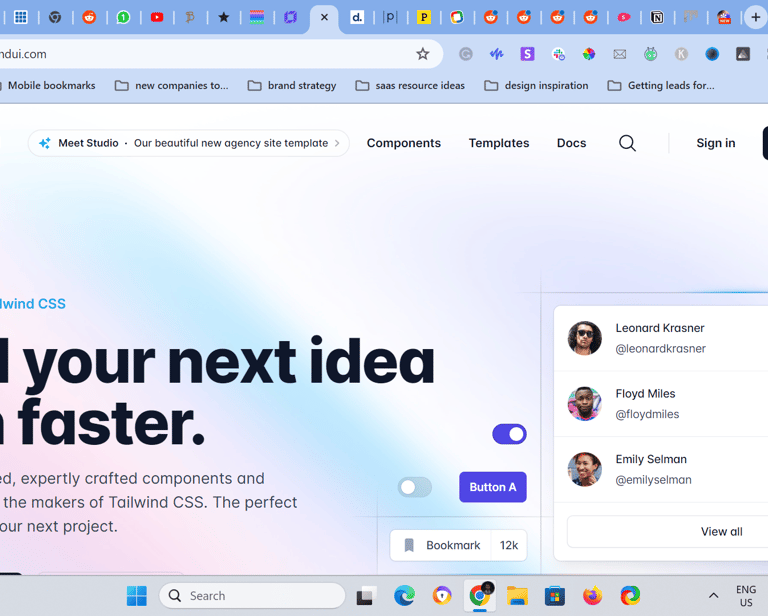Launch Microsoft Edge from taskbar
Image resolution: width=768 pixels, height=616 pixels.
404,596
